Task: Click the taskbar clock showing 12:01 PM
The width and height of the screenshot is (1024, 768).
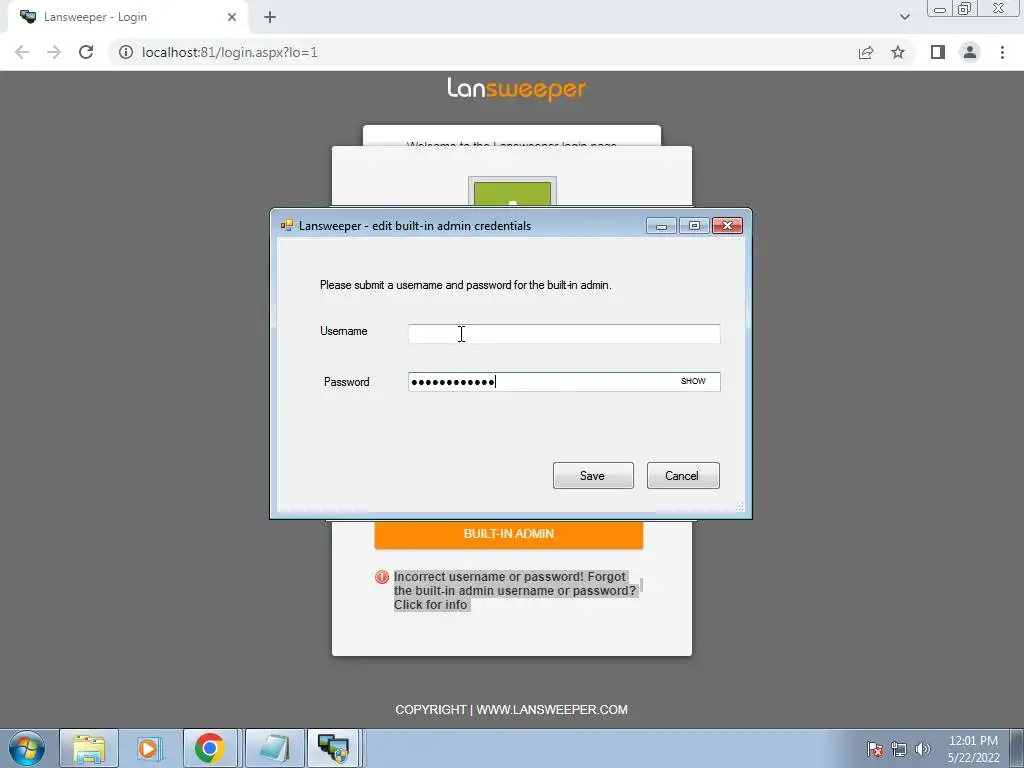Action: [973, 749]
